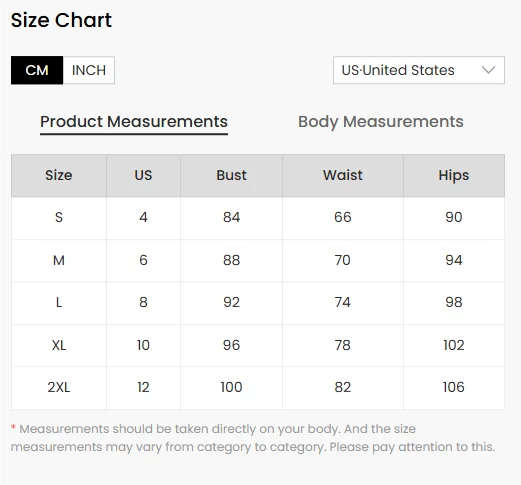
Task: Click the Bust column header
Action: point(231,175)
